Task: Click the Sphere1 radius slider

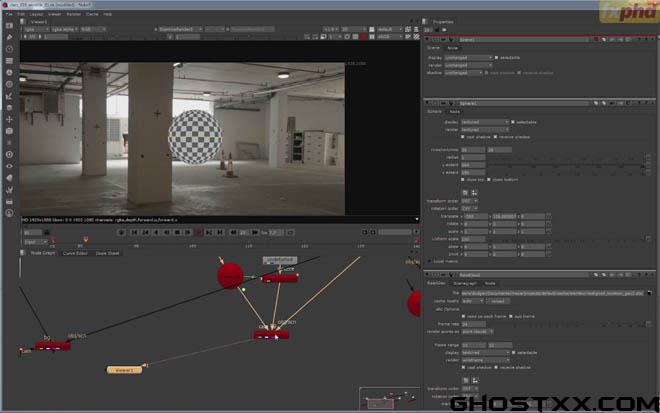Action: pos(565,157)
